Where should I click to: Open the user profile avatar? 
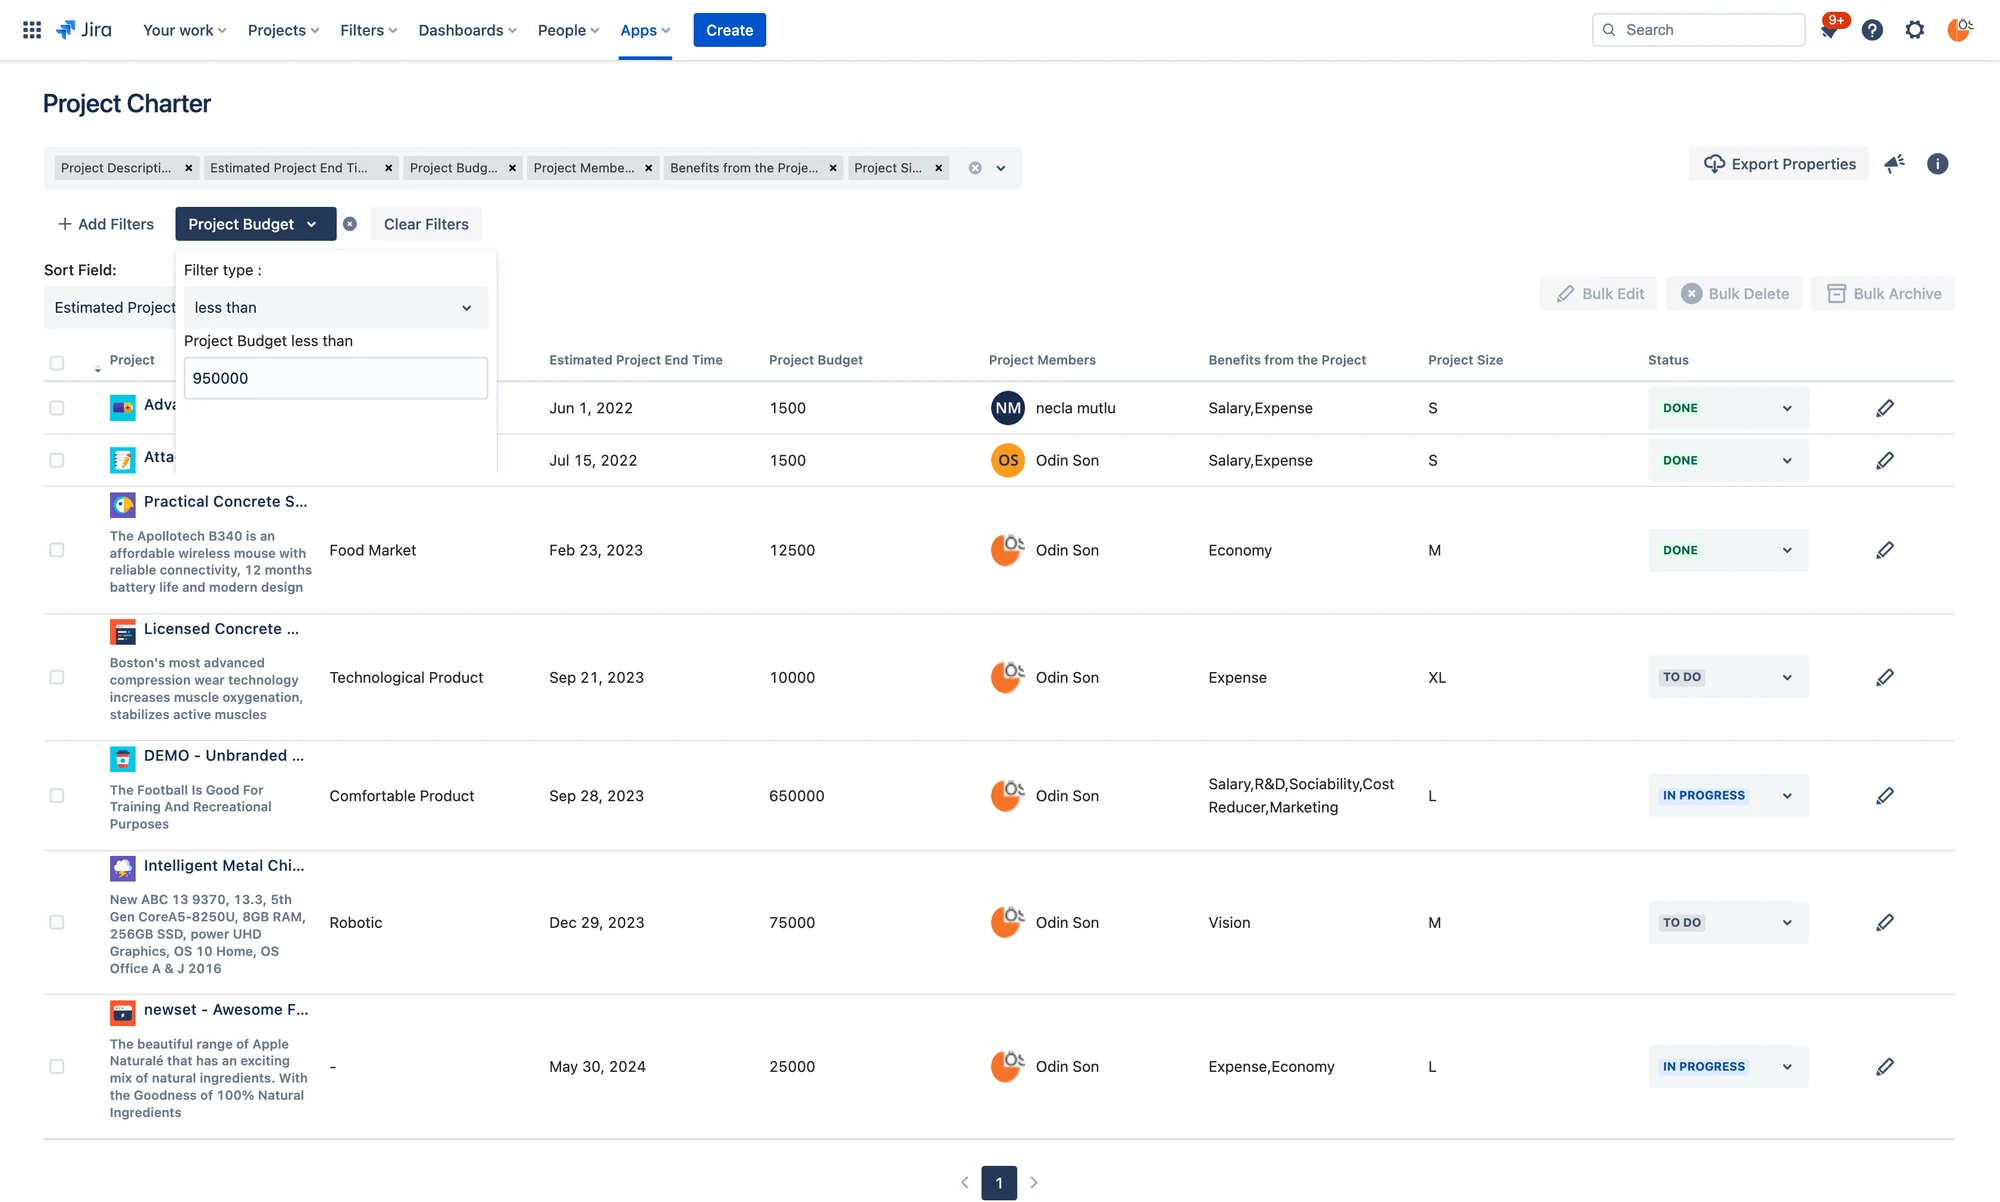(x=1958, y=30)
